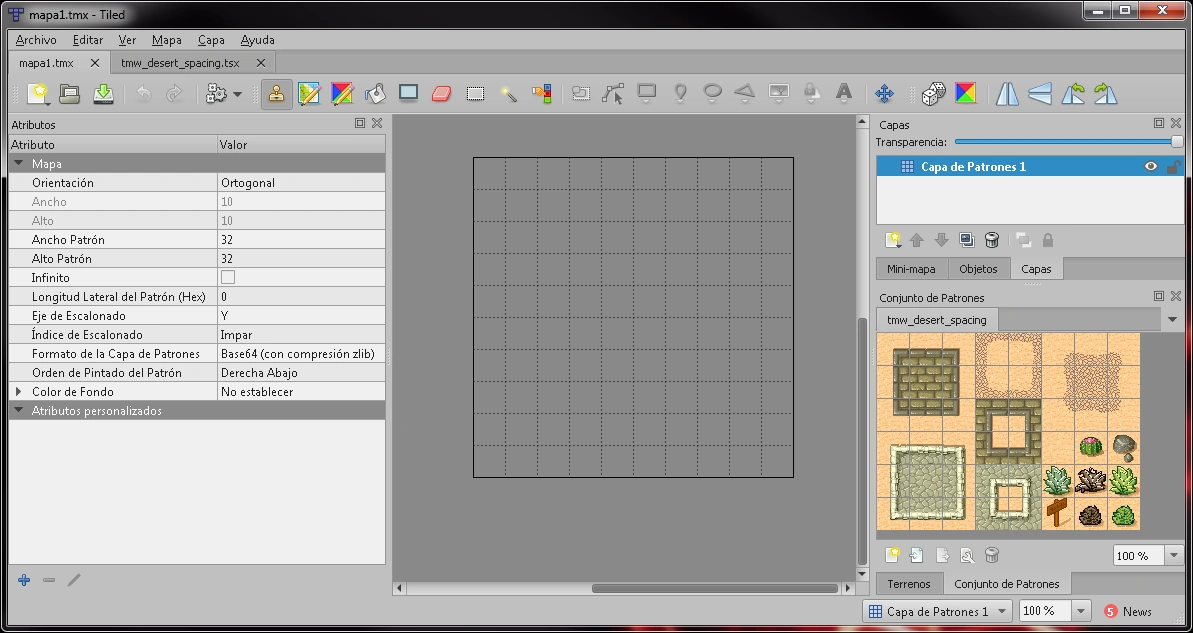The height and width of the screenshot is (633, 1193).
Task: Select the Eraser tool
Action: [442, 94]
